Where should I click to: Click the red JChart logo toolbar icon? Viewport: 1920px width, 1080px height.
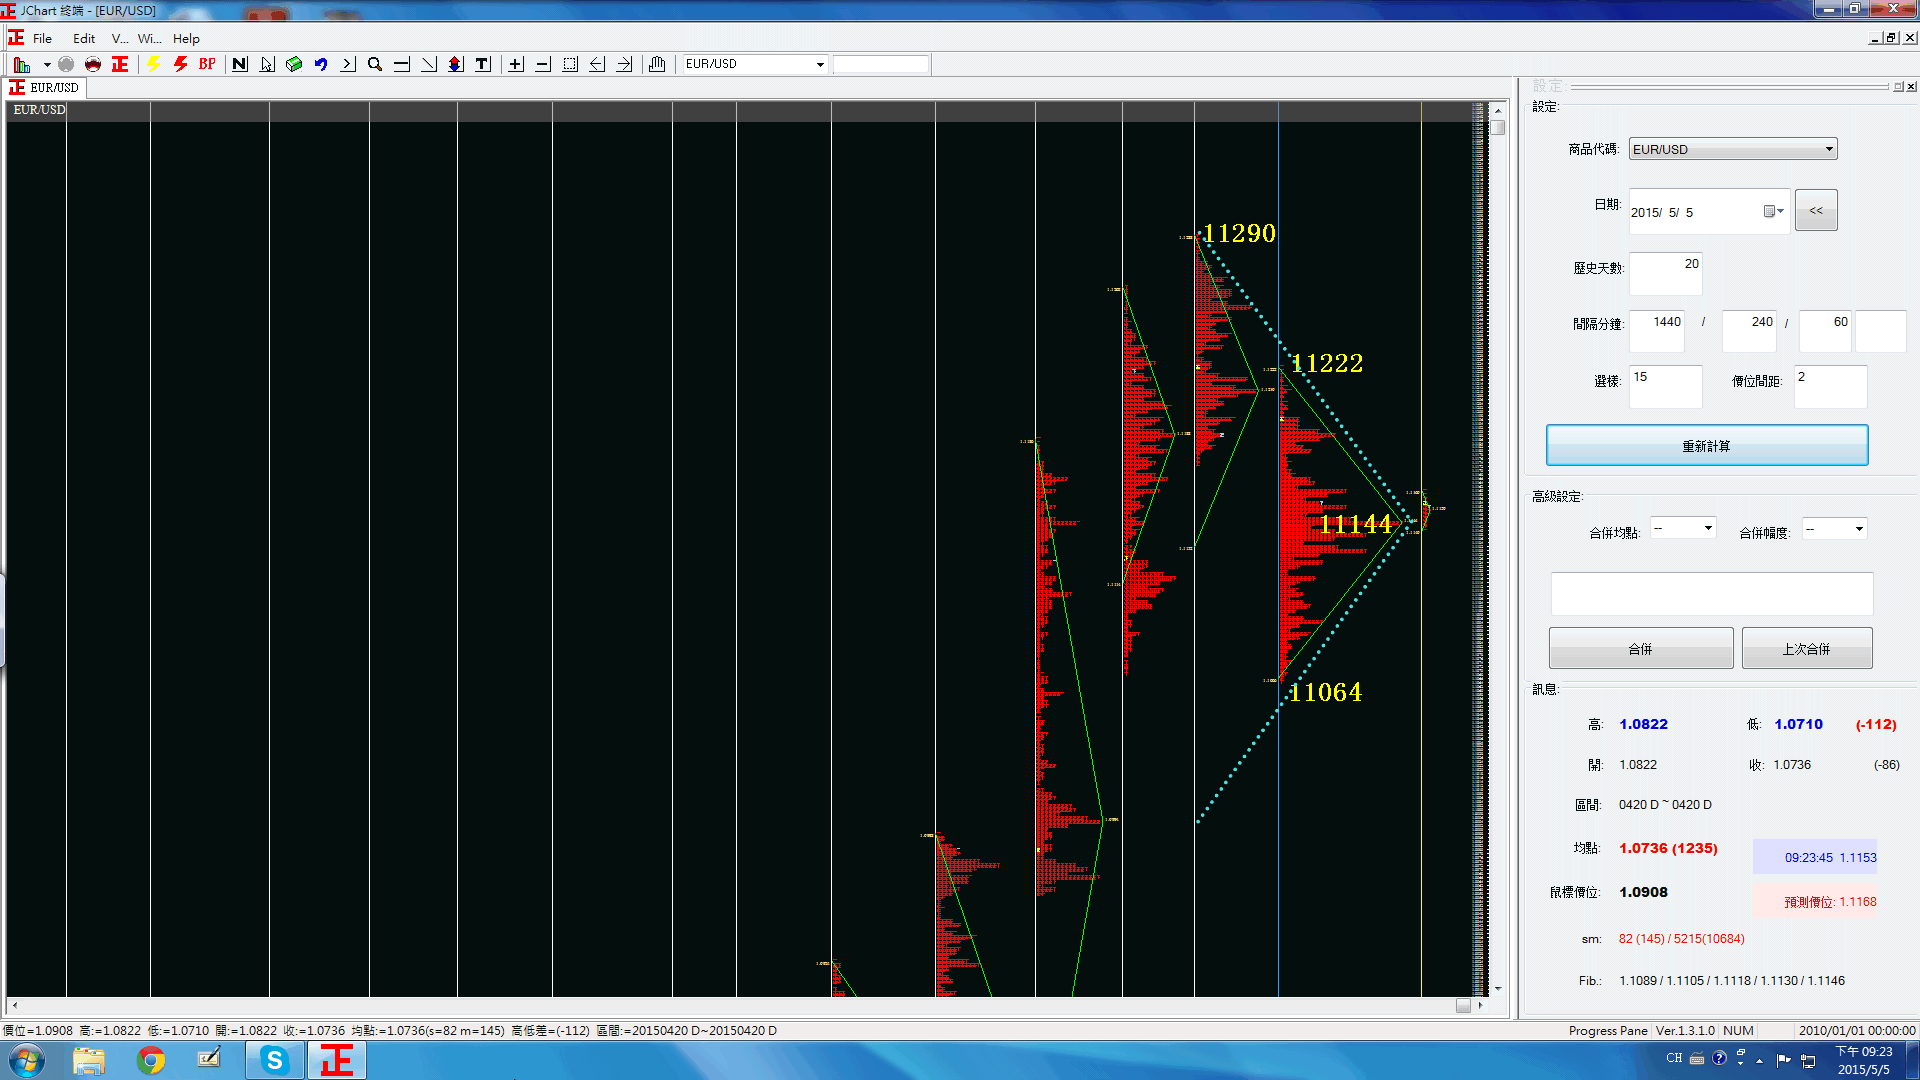click(x=120, y=64)
